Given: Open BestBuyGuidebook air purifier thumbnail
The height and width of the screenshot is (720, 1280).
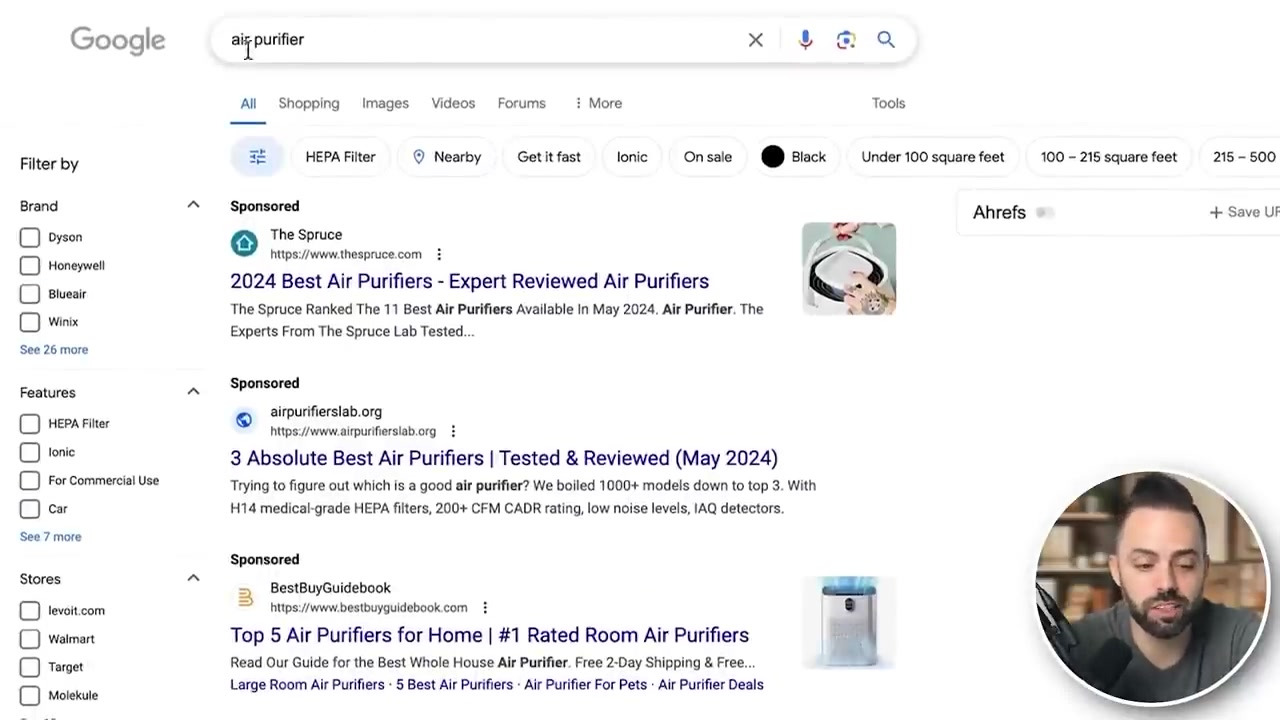Looking at the screenshot, I should point(849,622).
